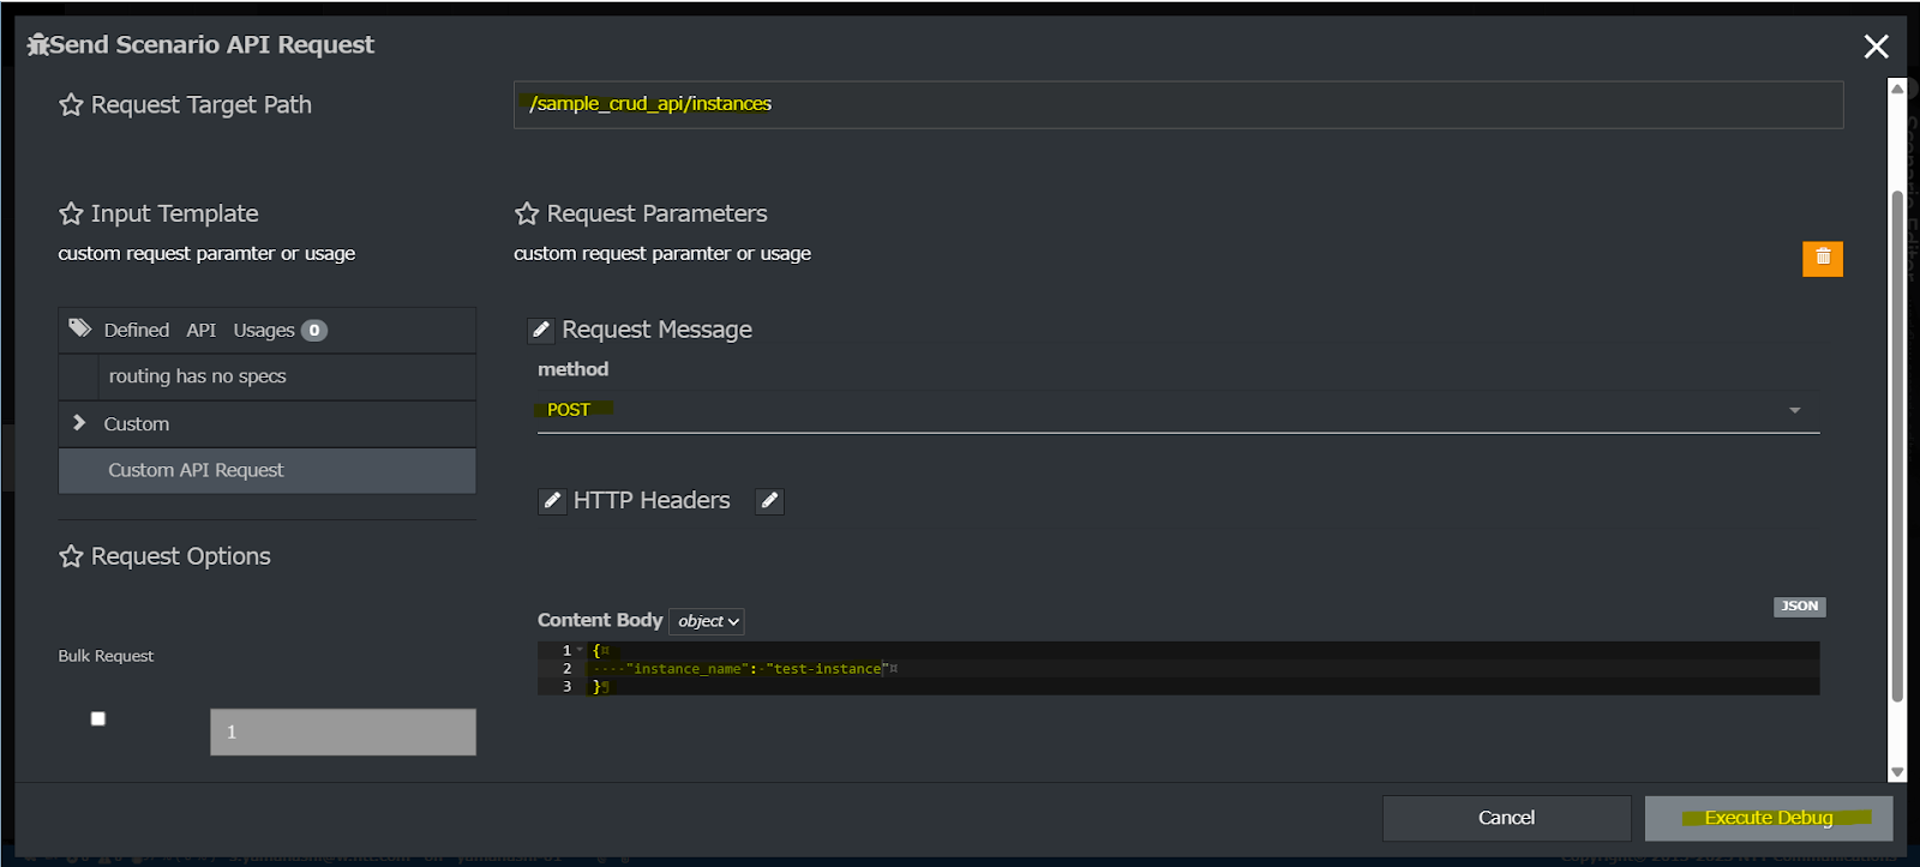Click the Cancel button

pyautogui.click(x=1506, y=818)
